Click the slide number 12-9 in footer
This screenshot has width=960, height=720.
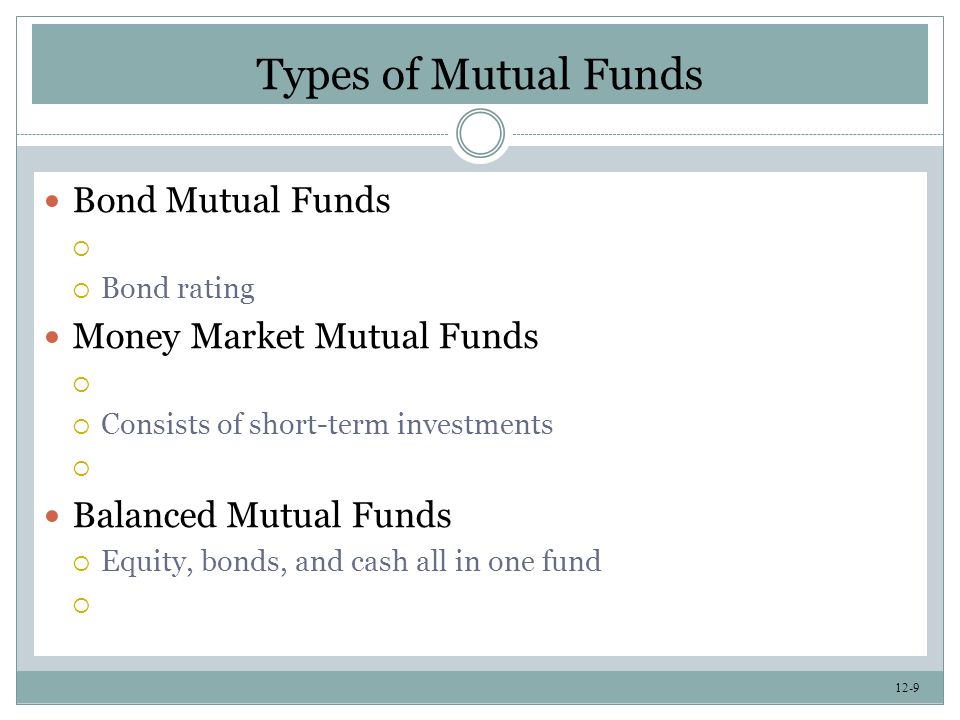click(907, 688)
